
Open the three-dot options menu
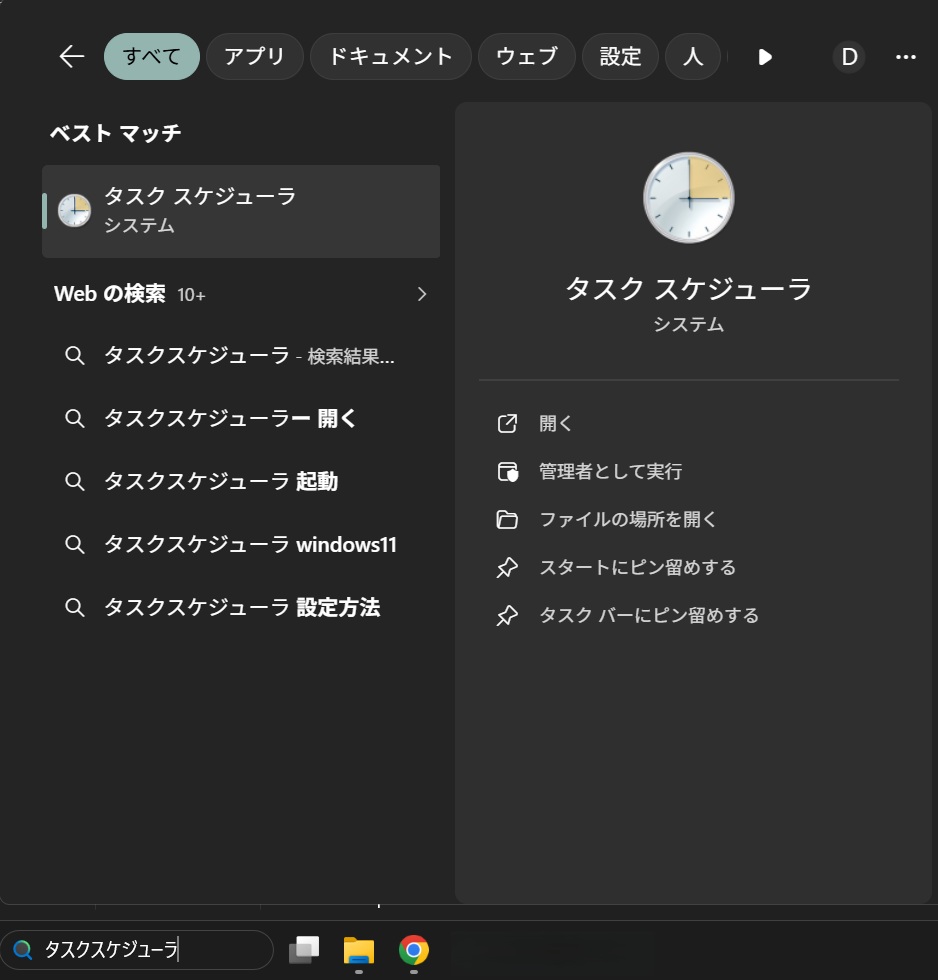click(906, 57)
